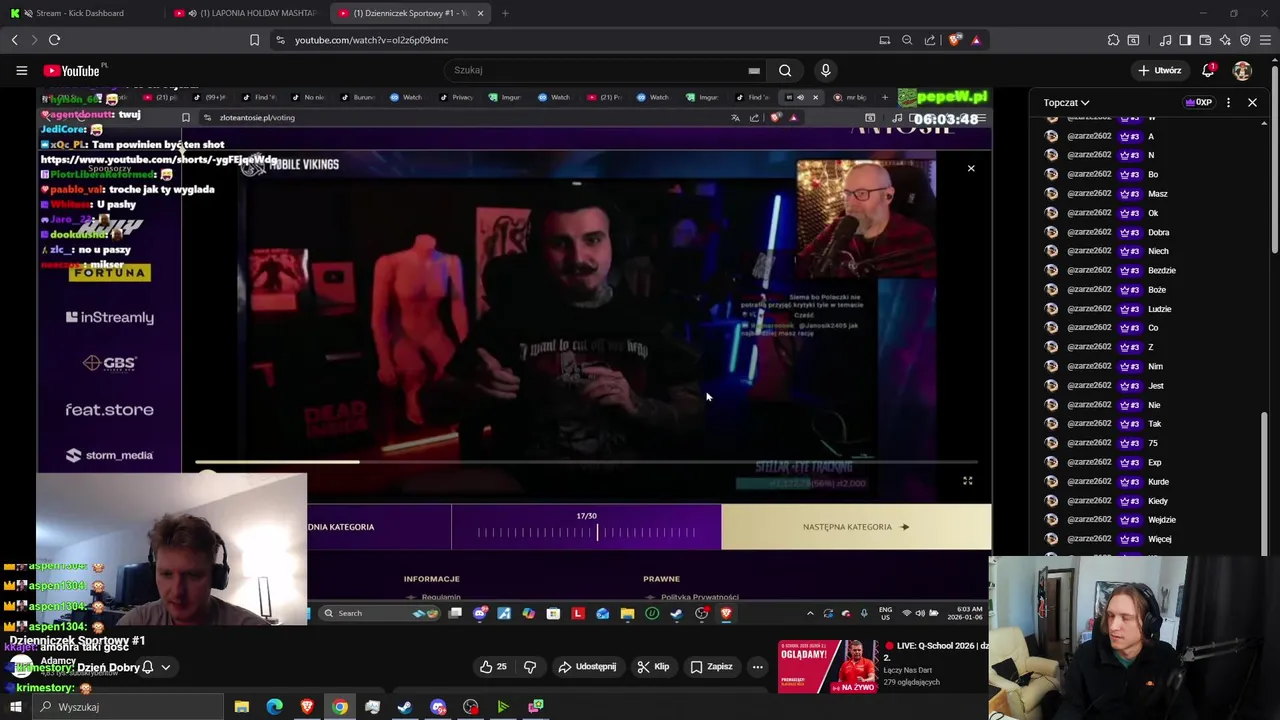Open a new browser tab
The height and width of the screenshot is (720, 1280).
coord(505,13)
